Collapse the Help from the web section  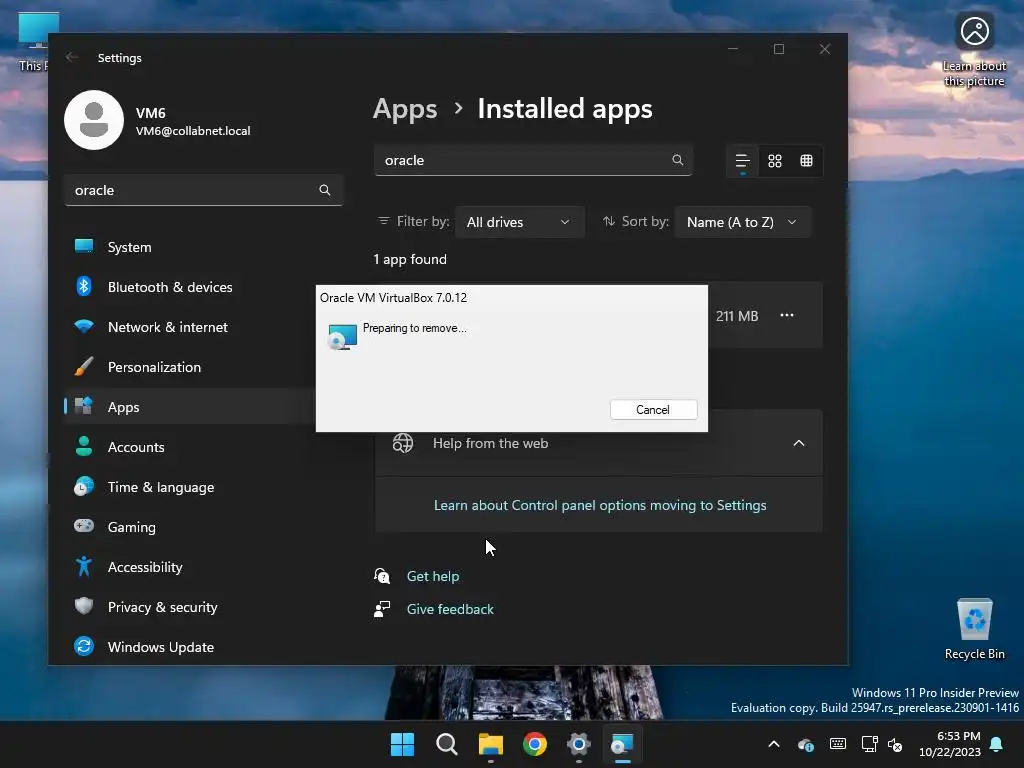(x=799, y=443)
